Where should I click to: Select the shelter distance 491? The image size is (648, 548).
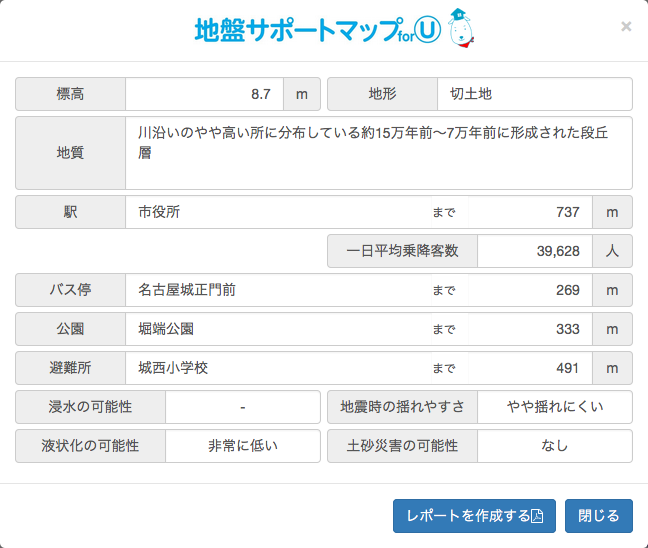pyautogui.click(x=567, y=368)
